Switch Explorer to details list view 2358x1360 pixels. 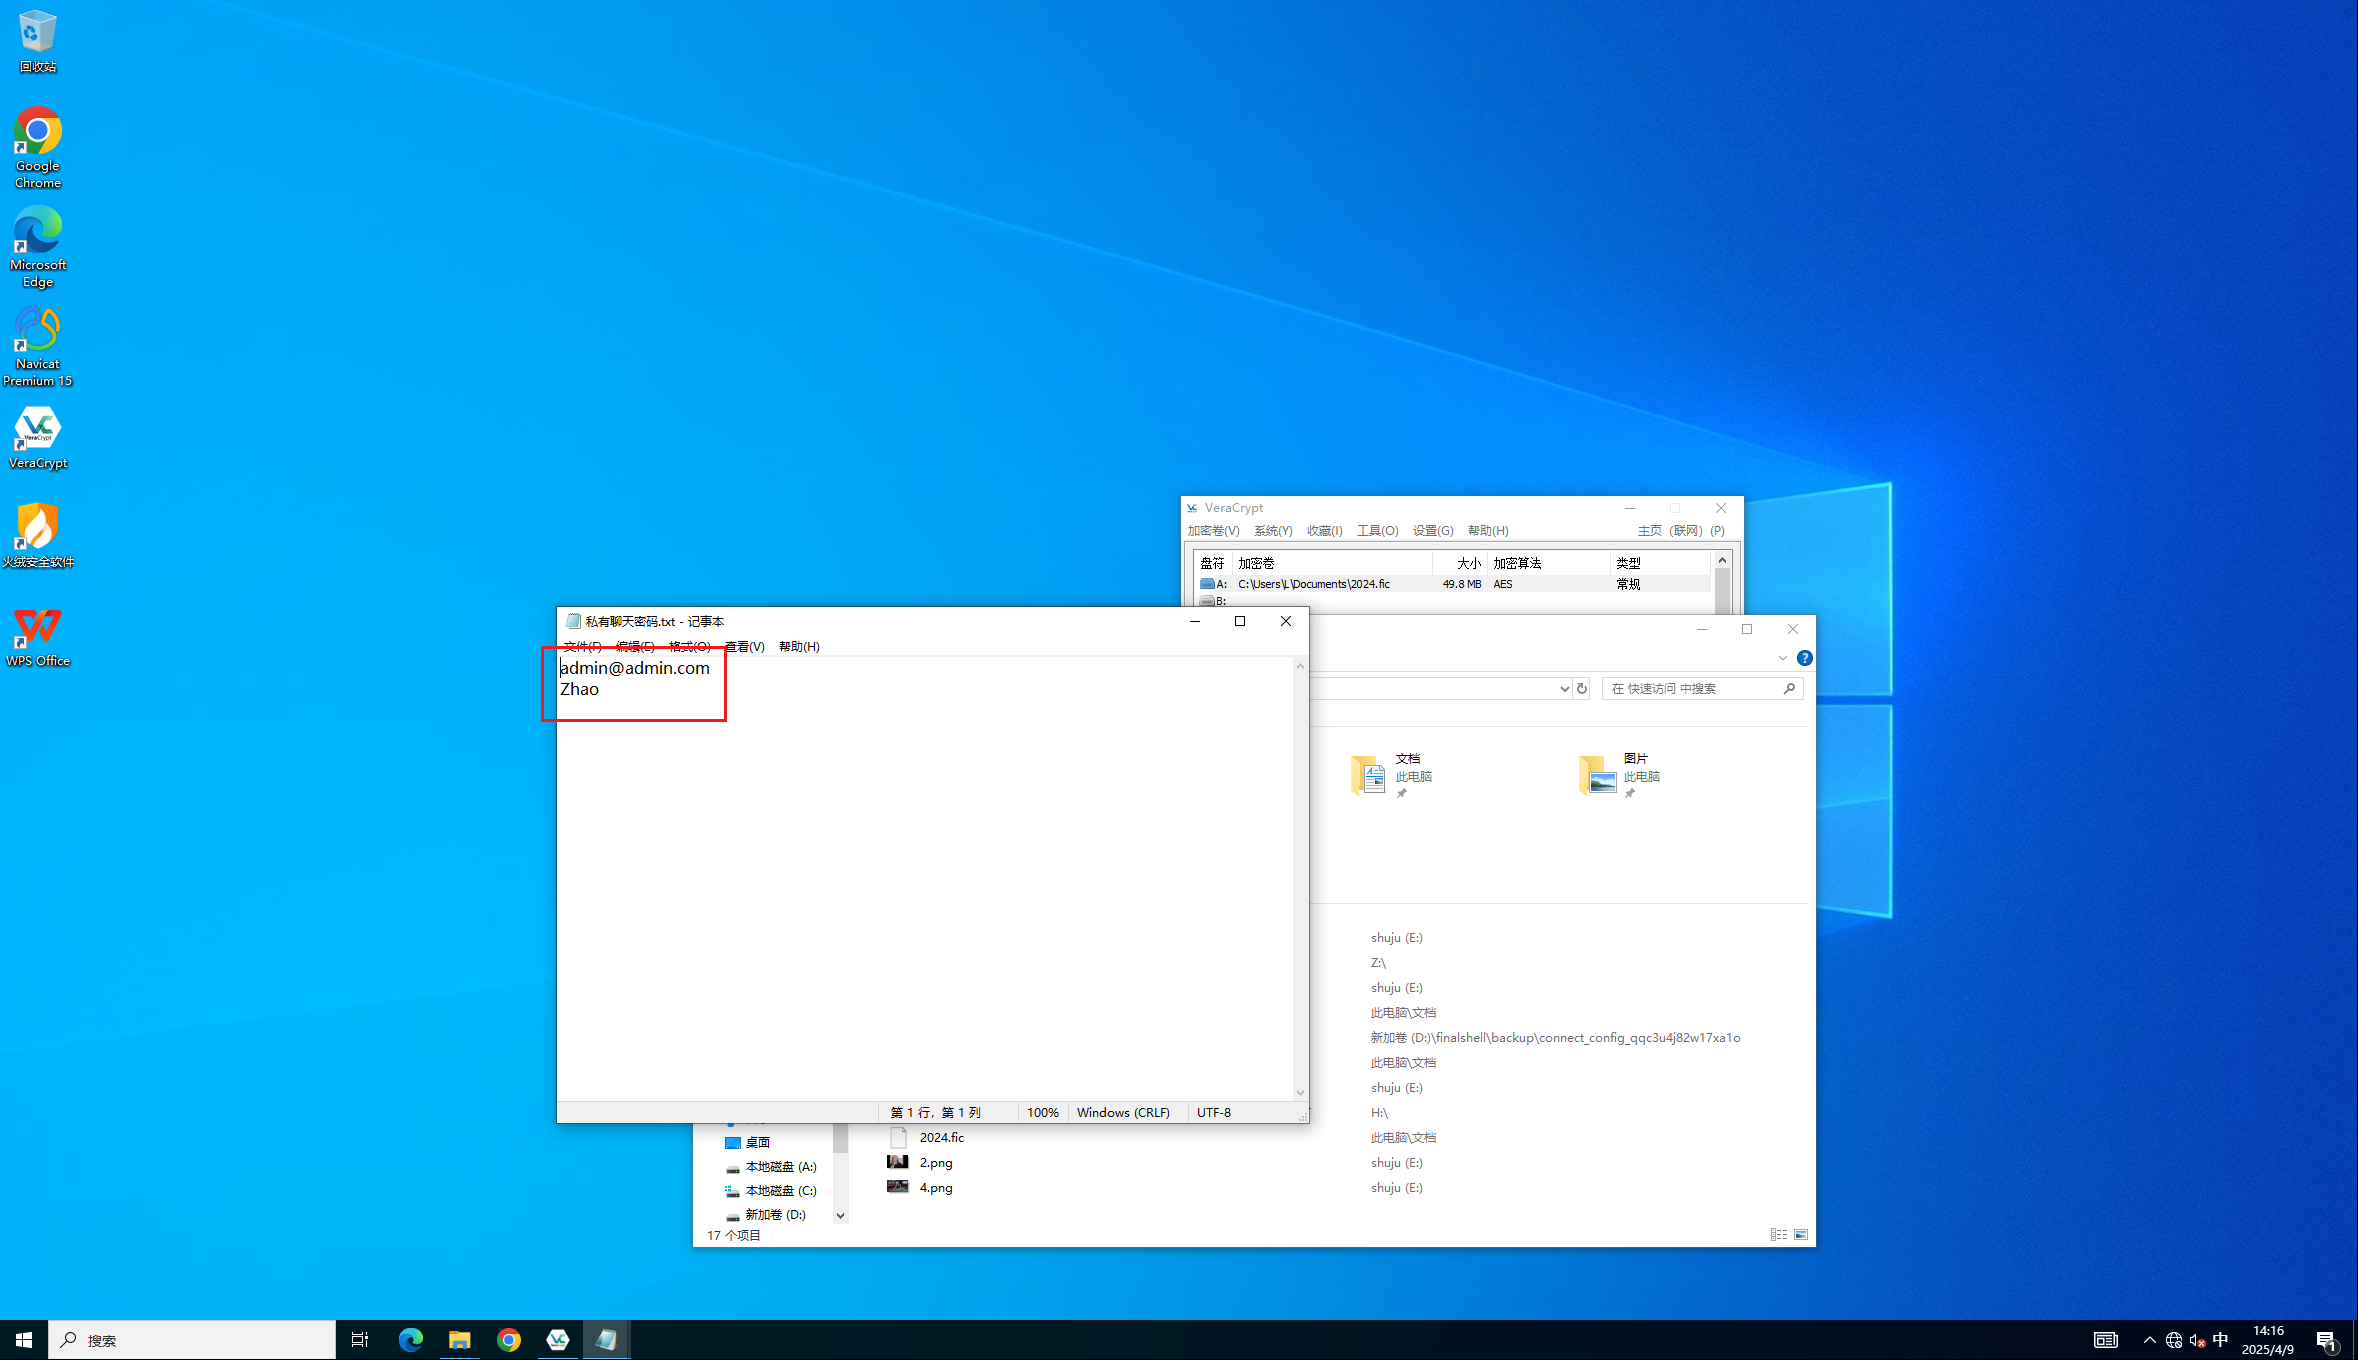pos(1778,1235)
